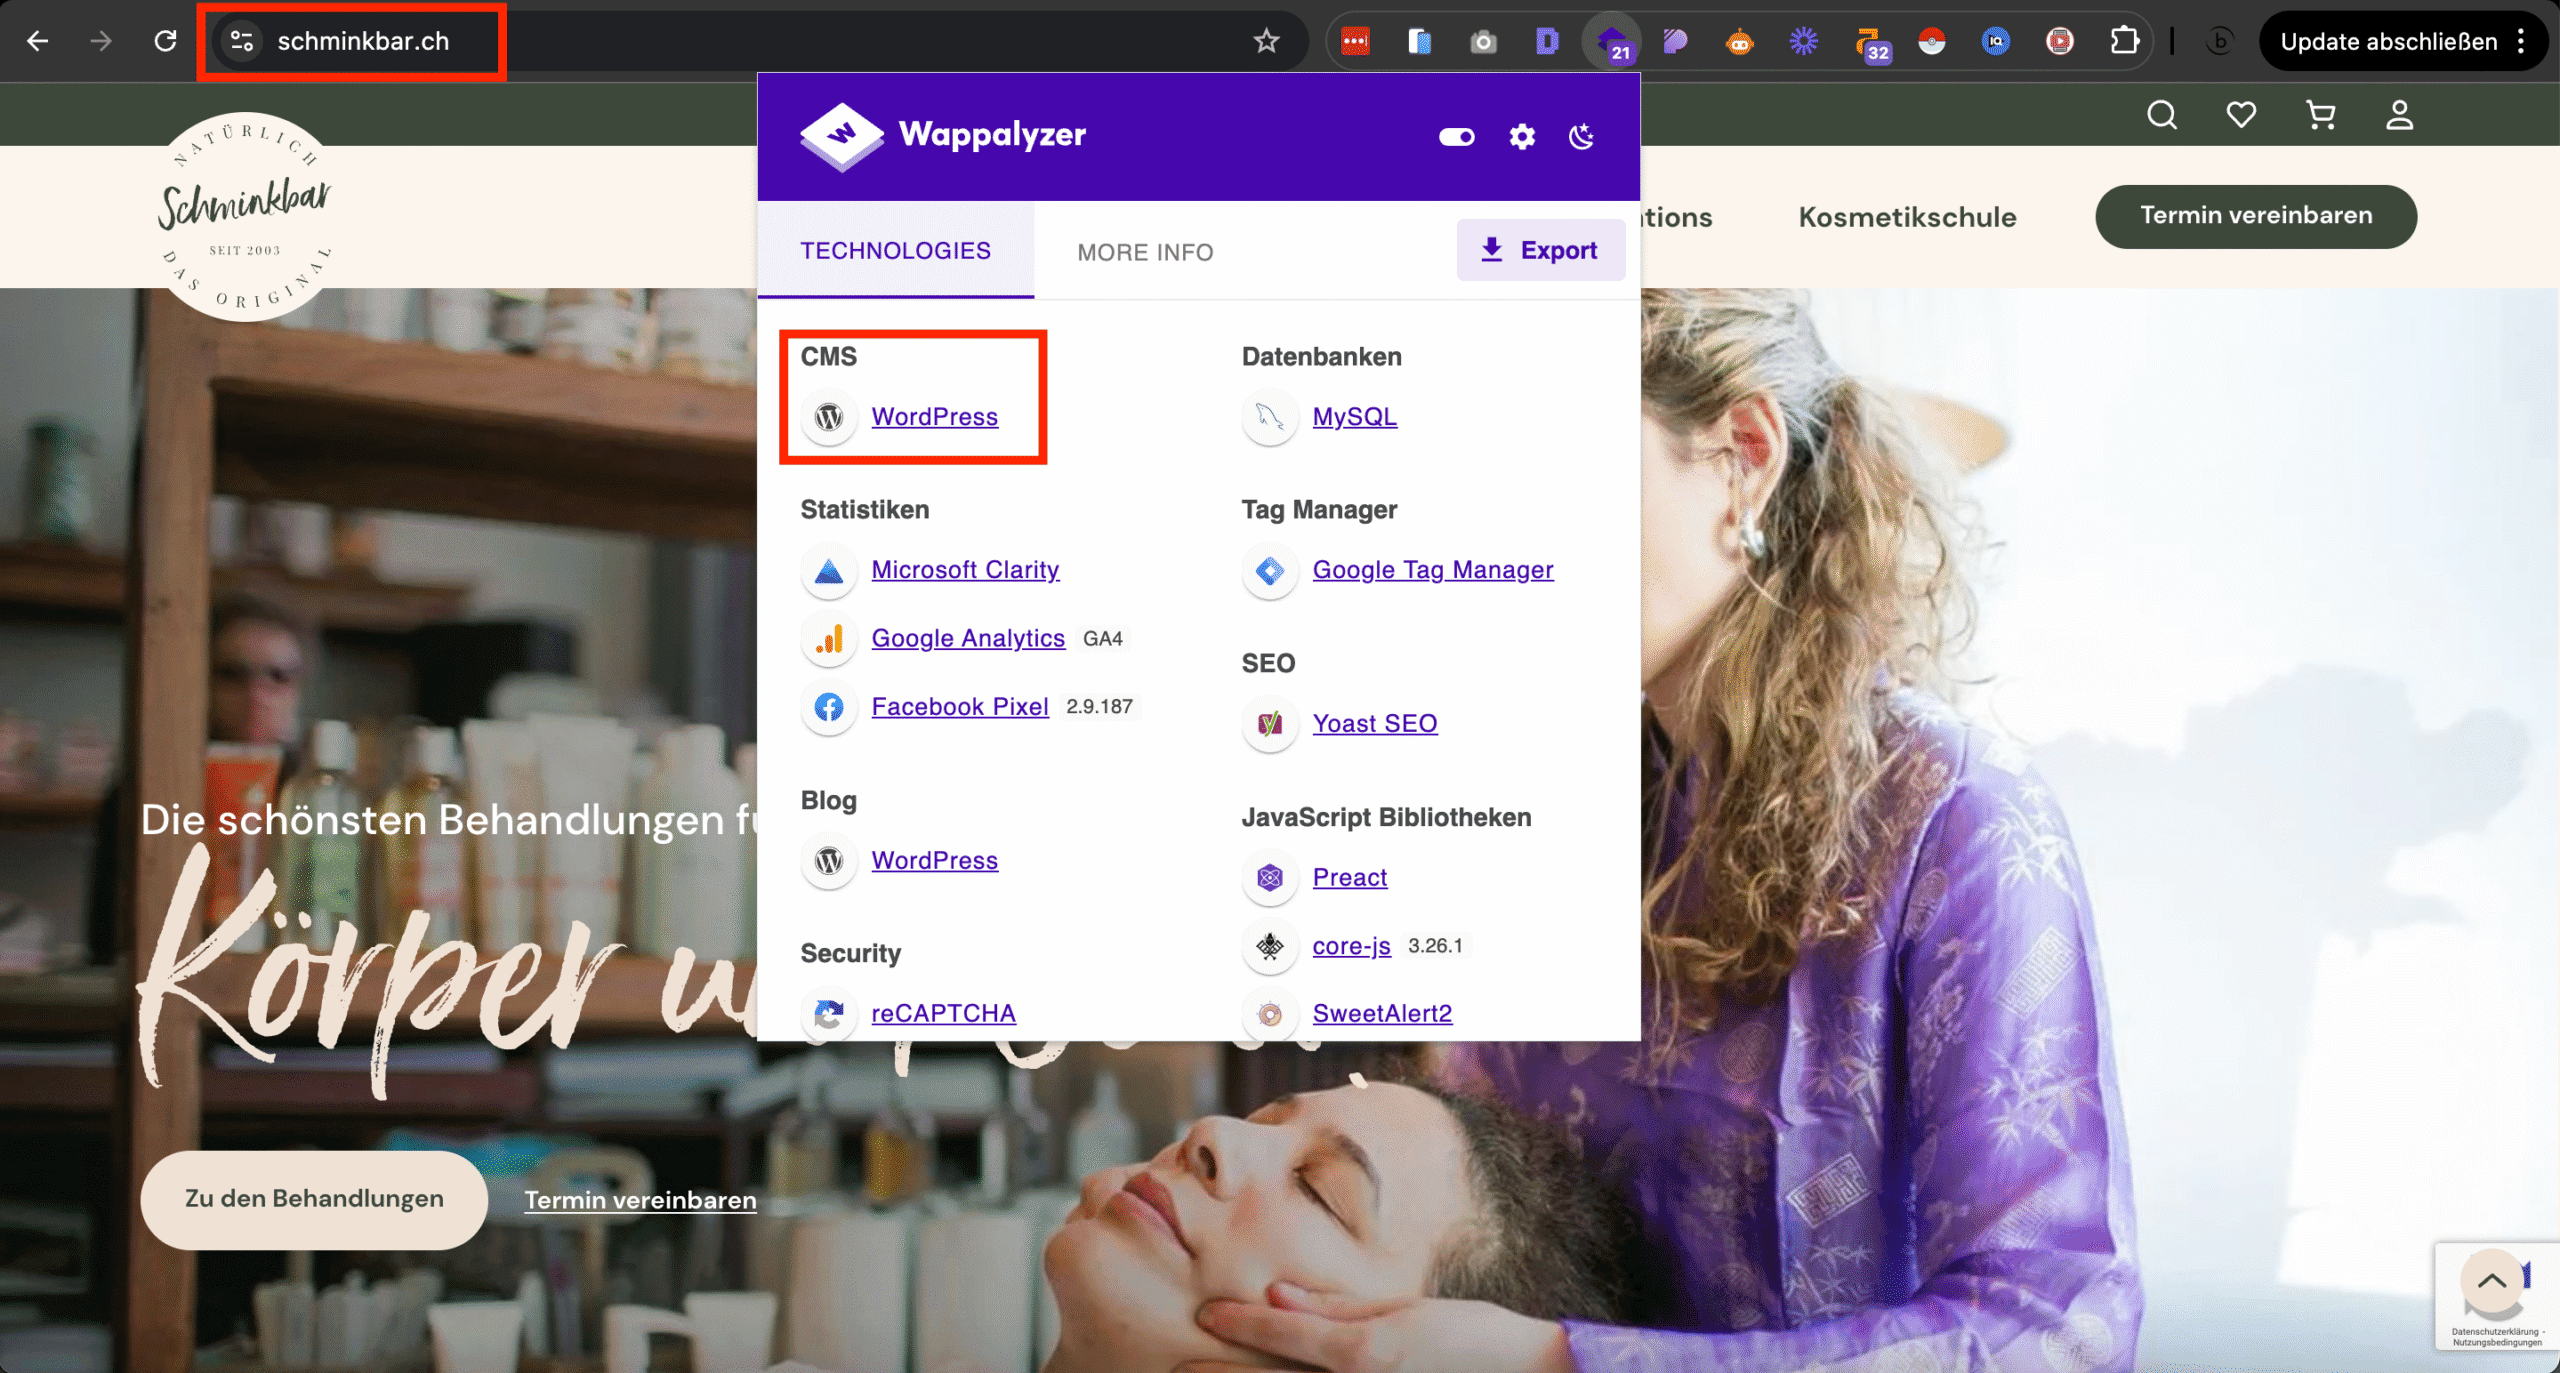The width and height of the screenshot is (2560, 1373).
Task: Open Wappalyzer settings gear
Action: coord(1522,137)
